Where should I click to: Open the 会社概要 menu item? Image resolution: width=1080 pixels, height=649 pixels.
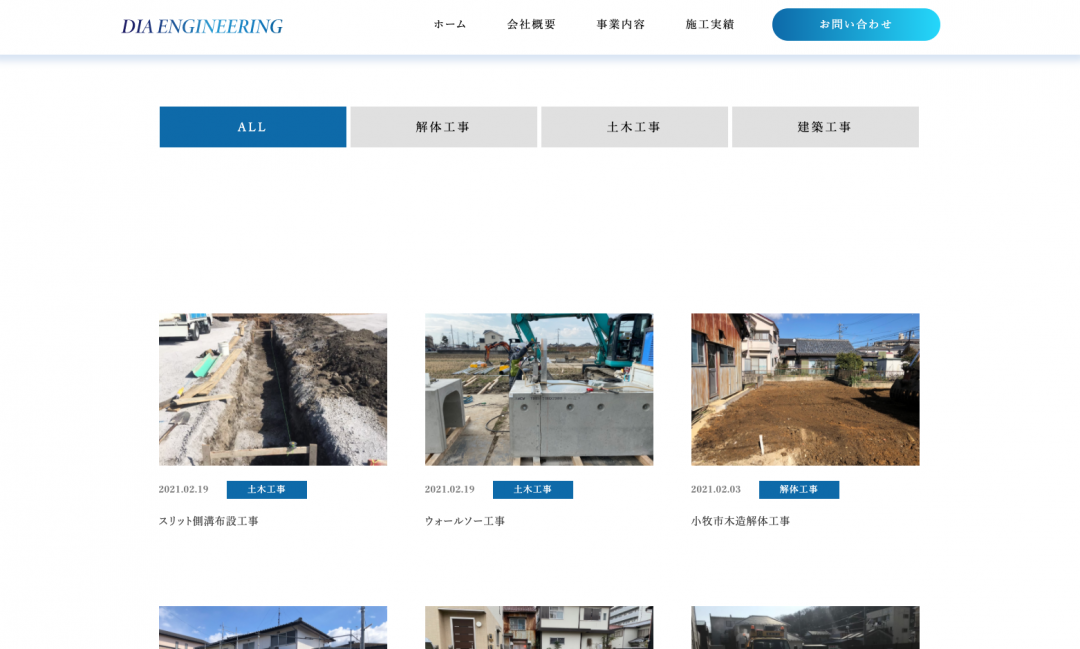(531, 24)
